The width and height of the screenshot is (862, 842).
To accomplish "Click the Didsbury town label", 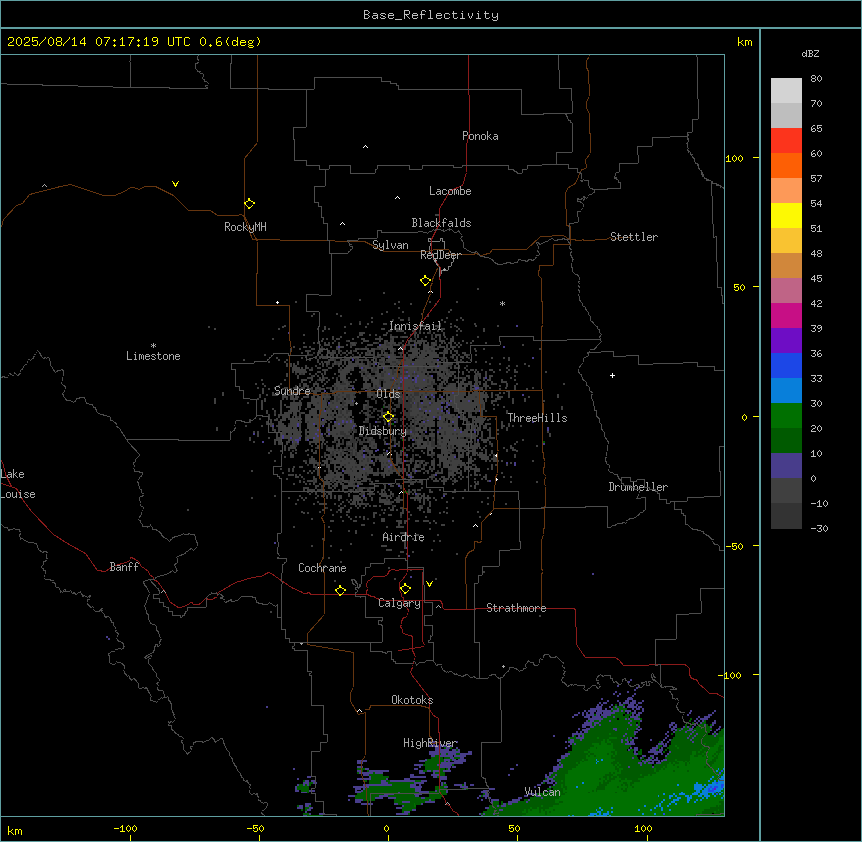I will pyautogui.click(x=383, y=431).
